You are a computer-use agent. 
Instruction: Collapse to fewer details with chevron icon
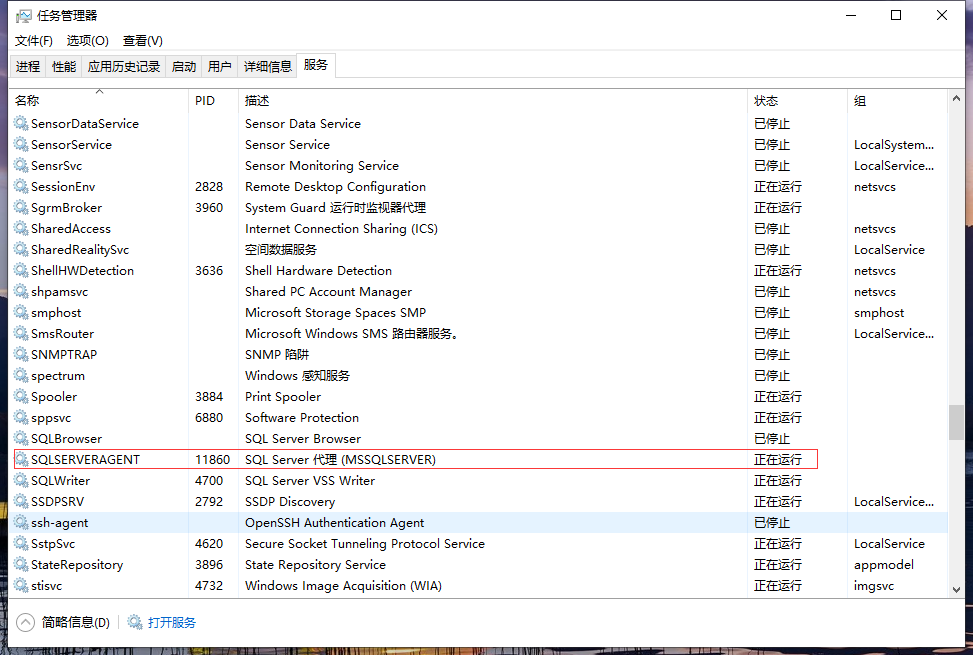(25, 622)
